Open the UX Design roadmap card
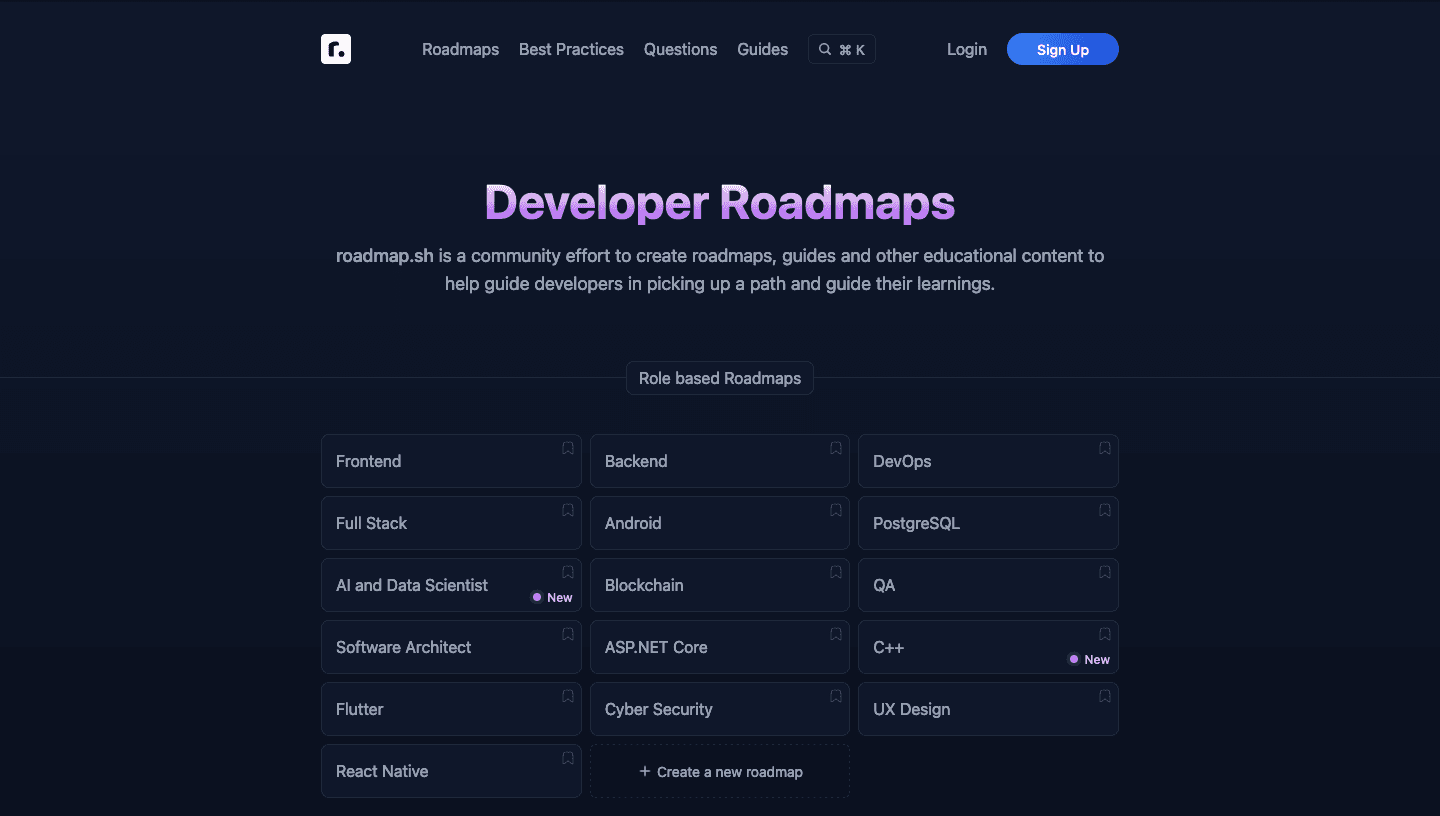Viewport: 1440px width, 816px height. tap(988, 709)
